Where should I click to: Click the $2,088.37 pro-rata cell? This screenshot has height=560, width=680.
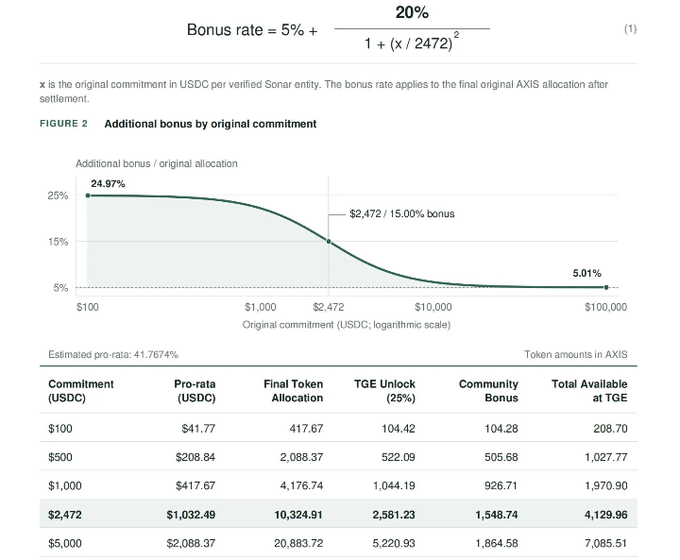(191, 544)
